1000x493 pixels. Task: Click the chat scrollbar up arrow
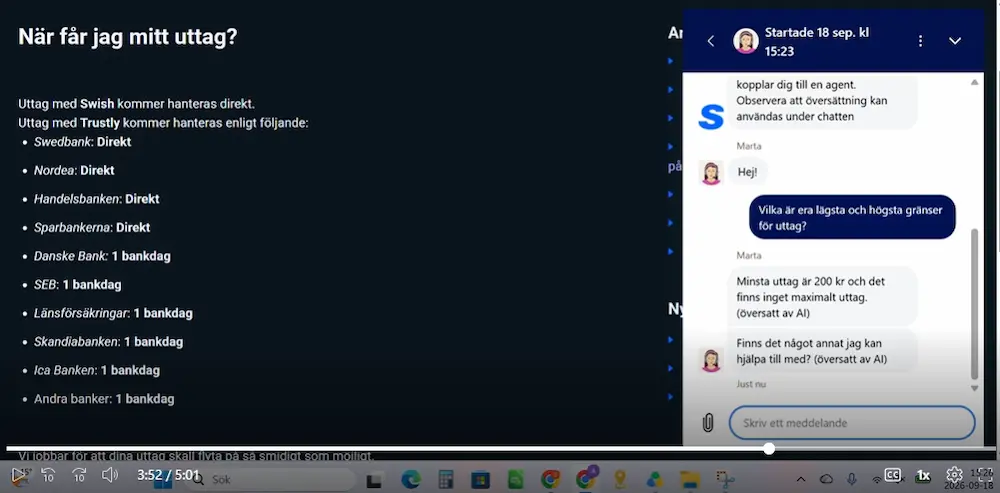point(974,82)
